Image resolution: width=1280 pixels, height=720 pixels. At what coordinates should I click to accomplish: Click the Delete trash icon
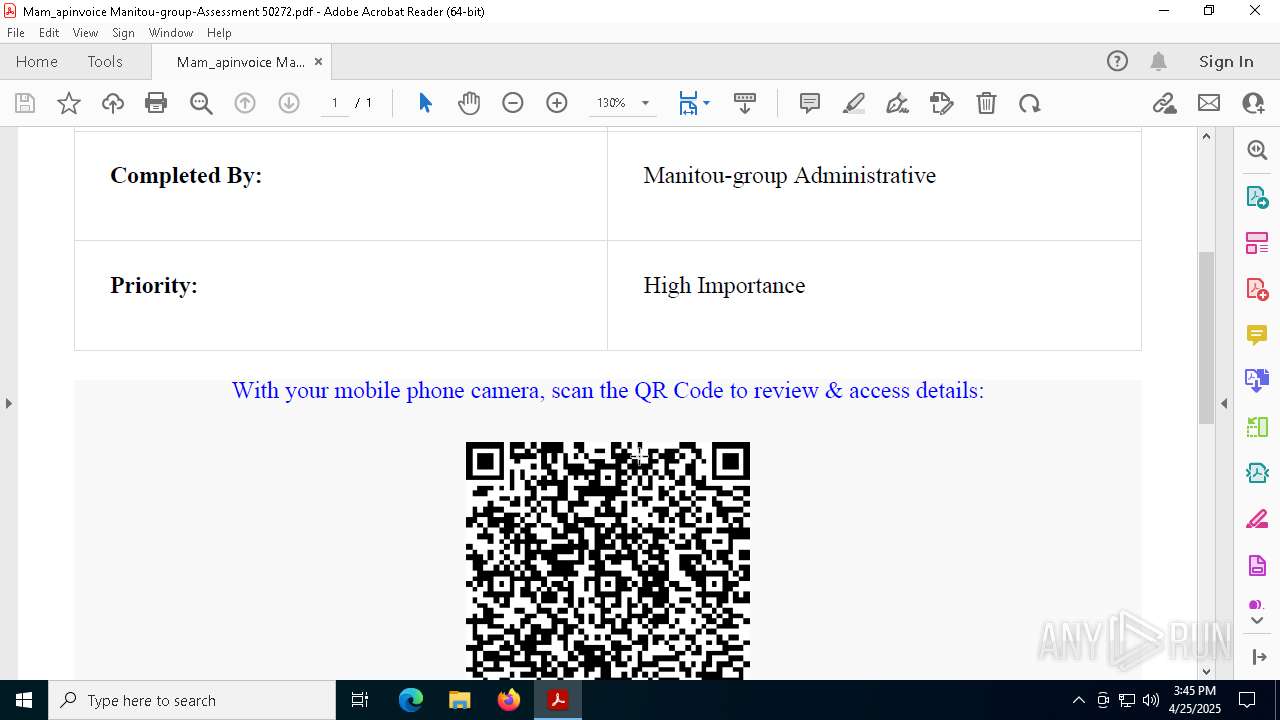(986, 103)
